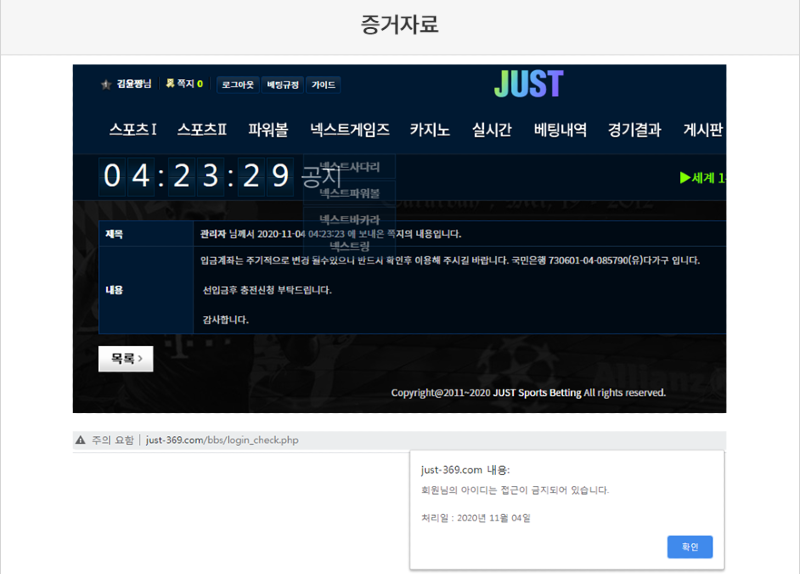Choose 넥스트바카라 from the submenu
Image resolution: width=800 pixels, height=574 pixels.
pos(349,219)
